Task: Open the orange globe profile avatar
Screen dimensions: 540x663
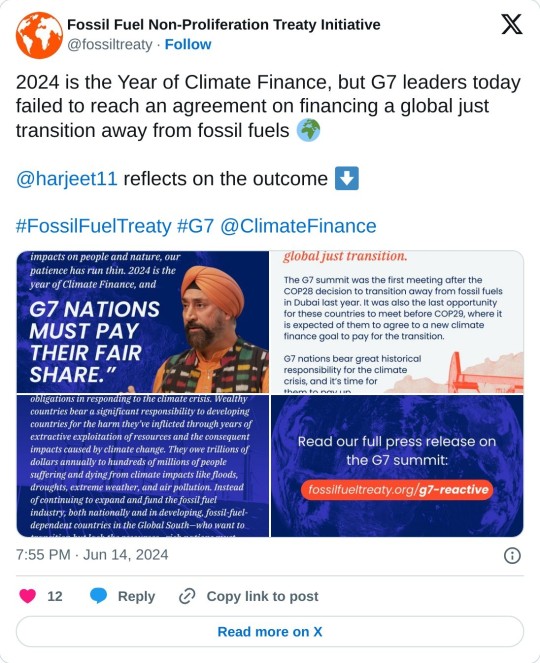Action: point(39,35)
